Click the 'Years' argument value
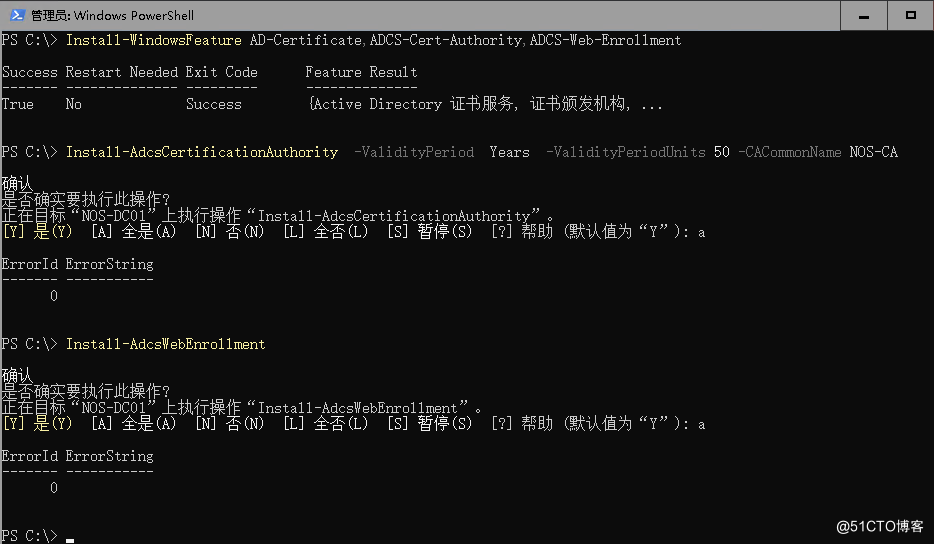Screen dimensions: 934x544 509,152
